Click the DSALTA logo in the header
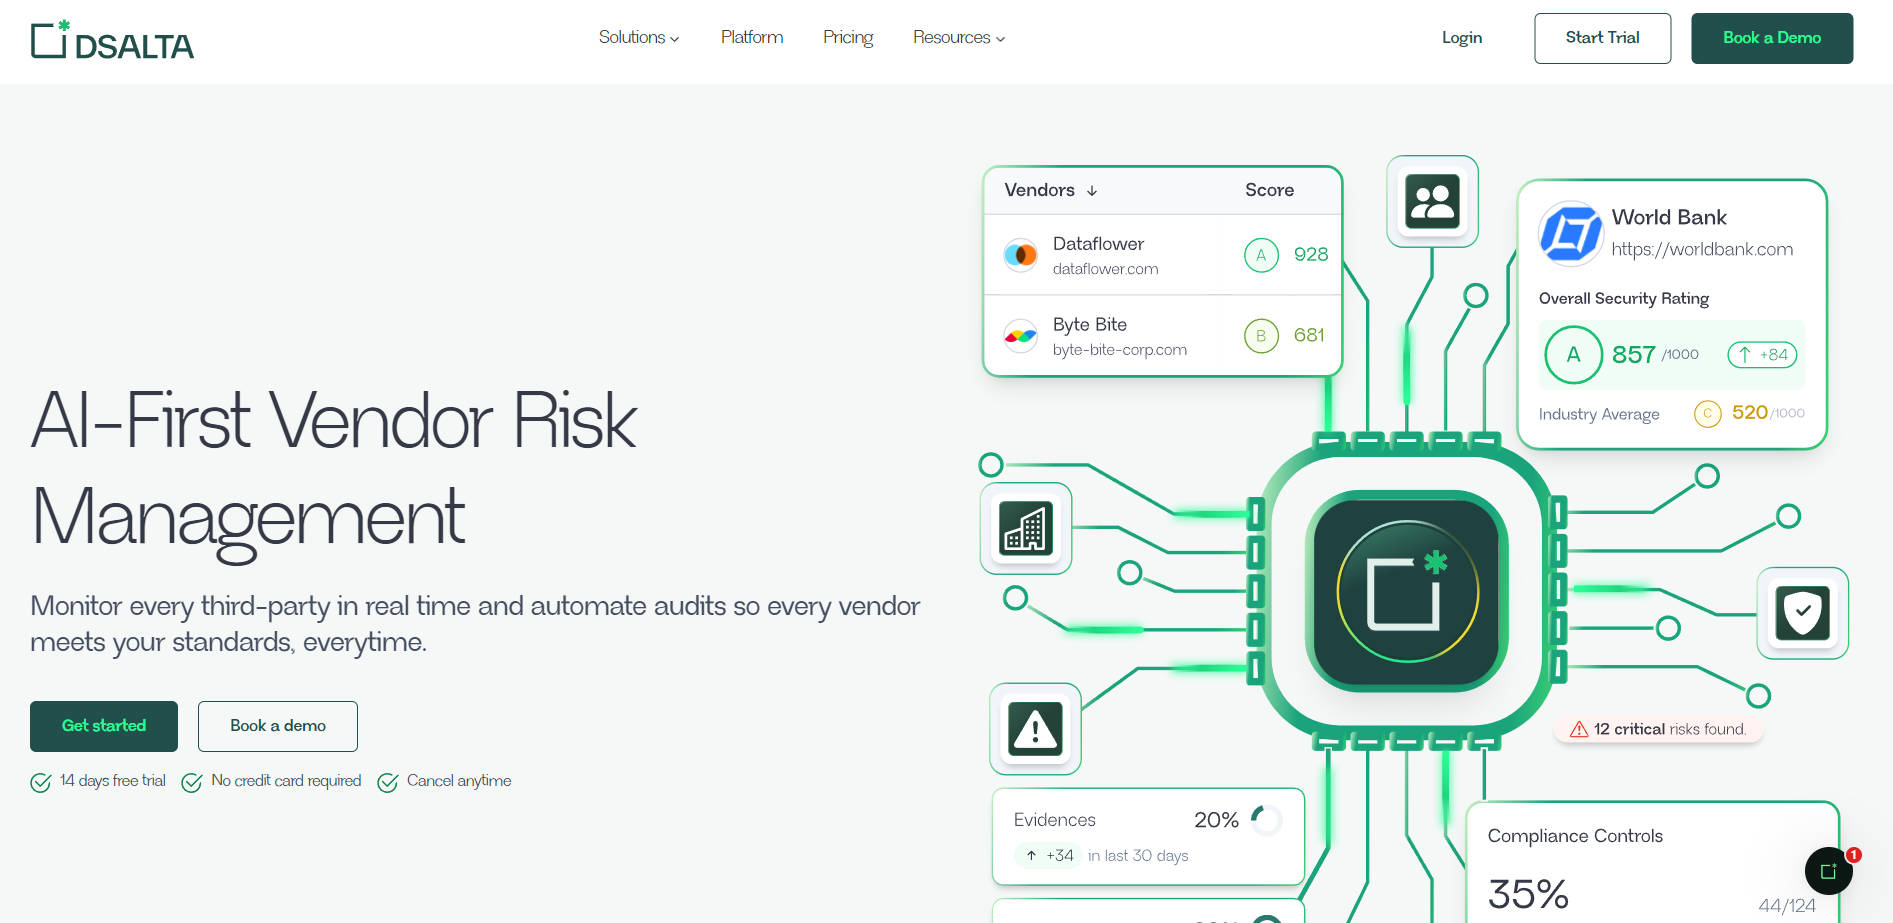Viewport: 1893px width, 923px height. (x=112, y=40)
